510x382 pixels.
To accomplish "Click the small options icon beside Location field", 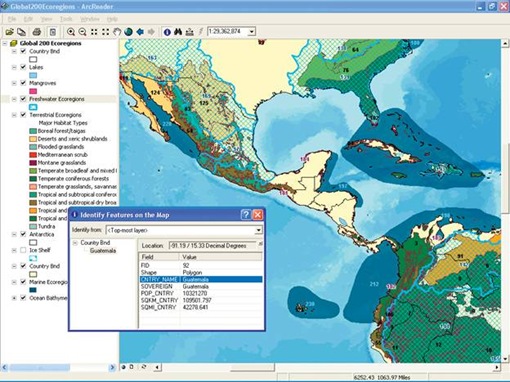I will point(260,244).
